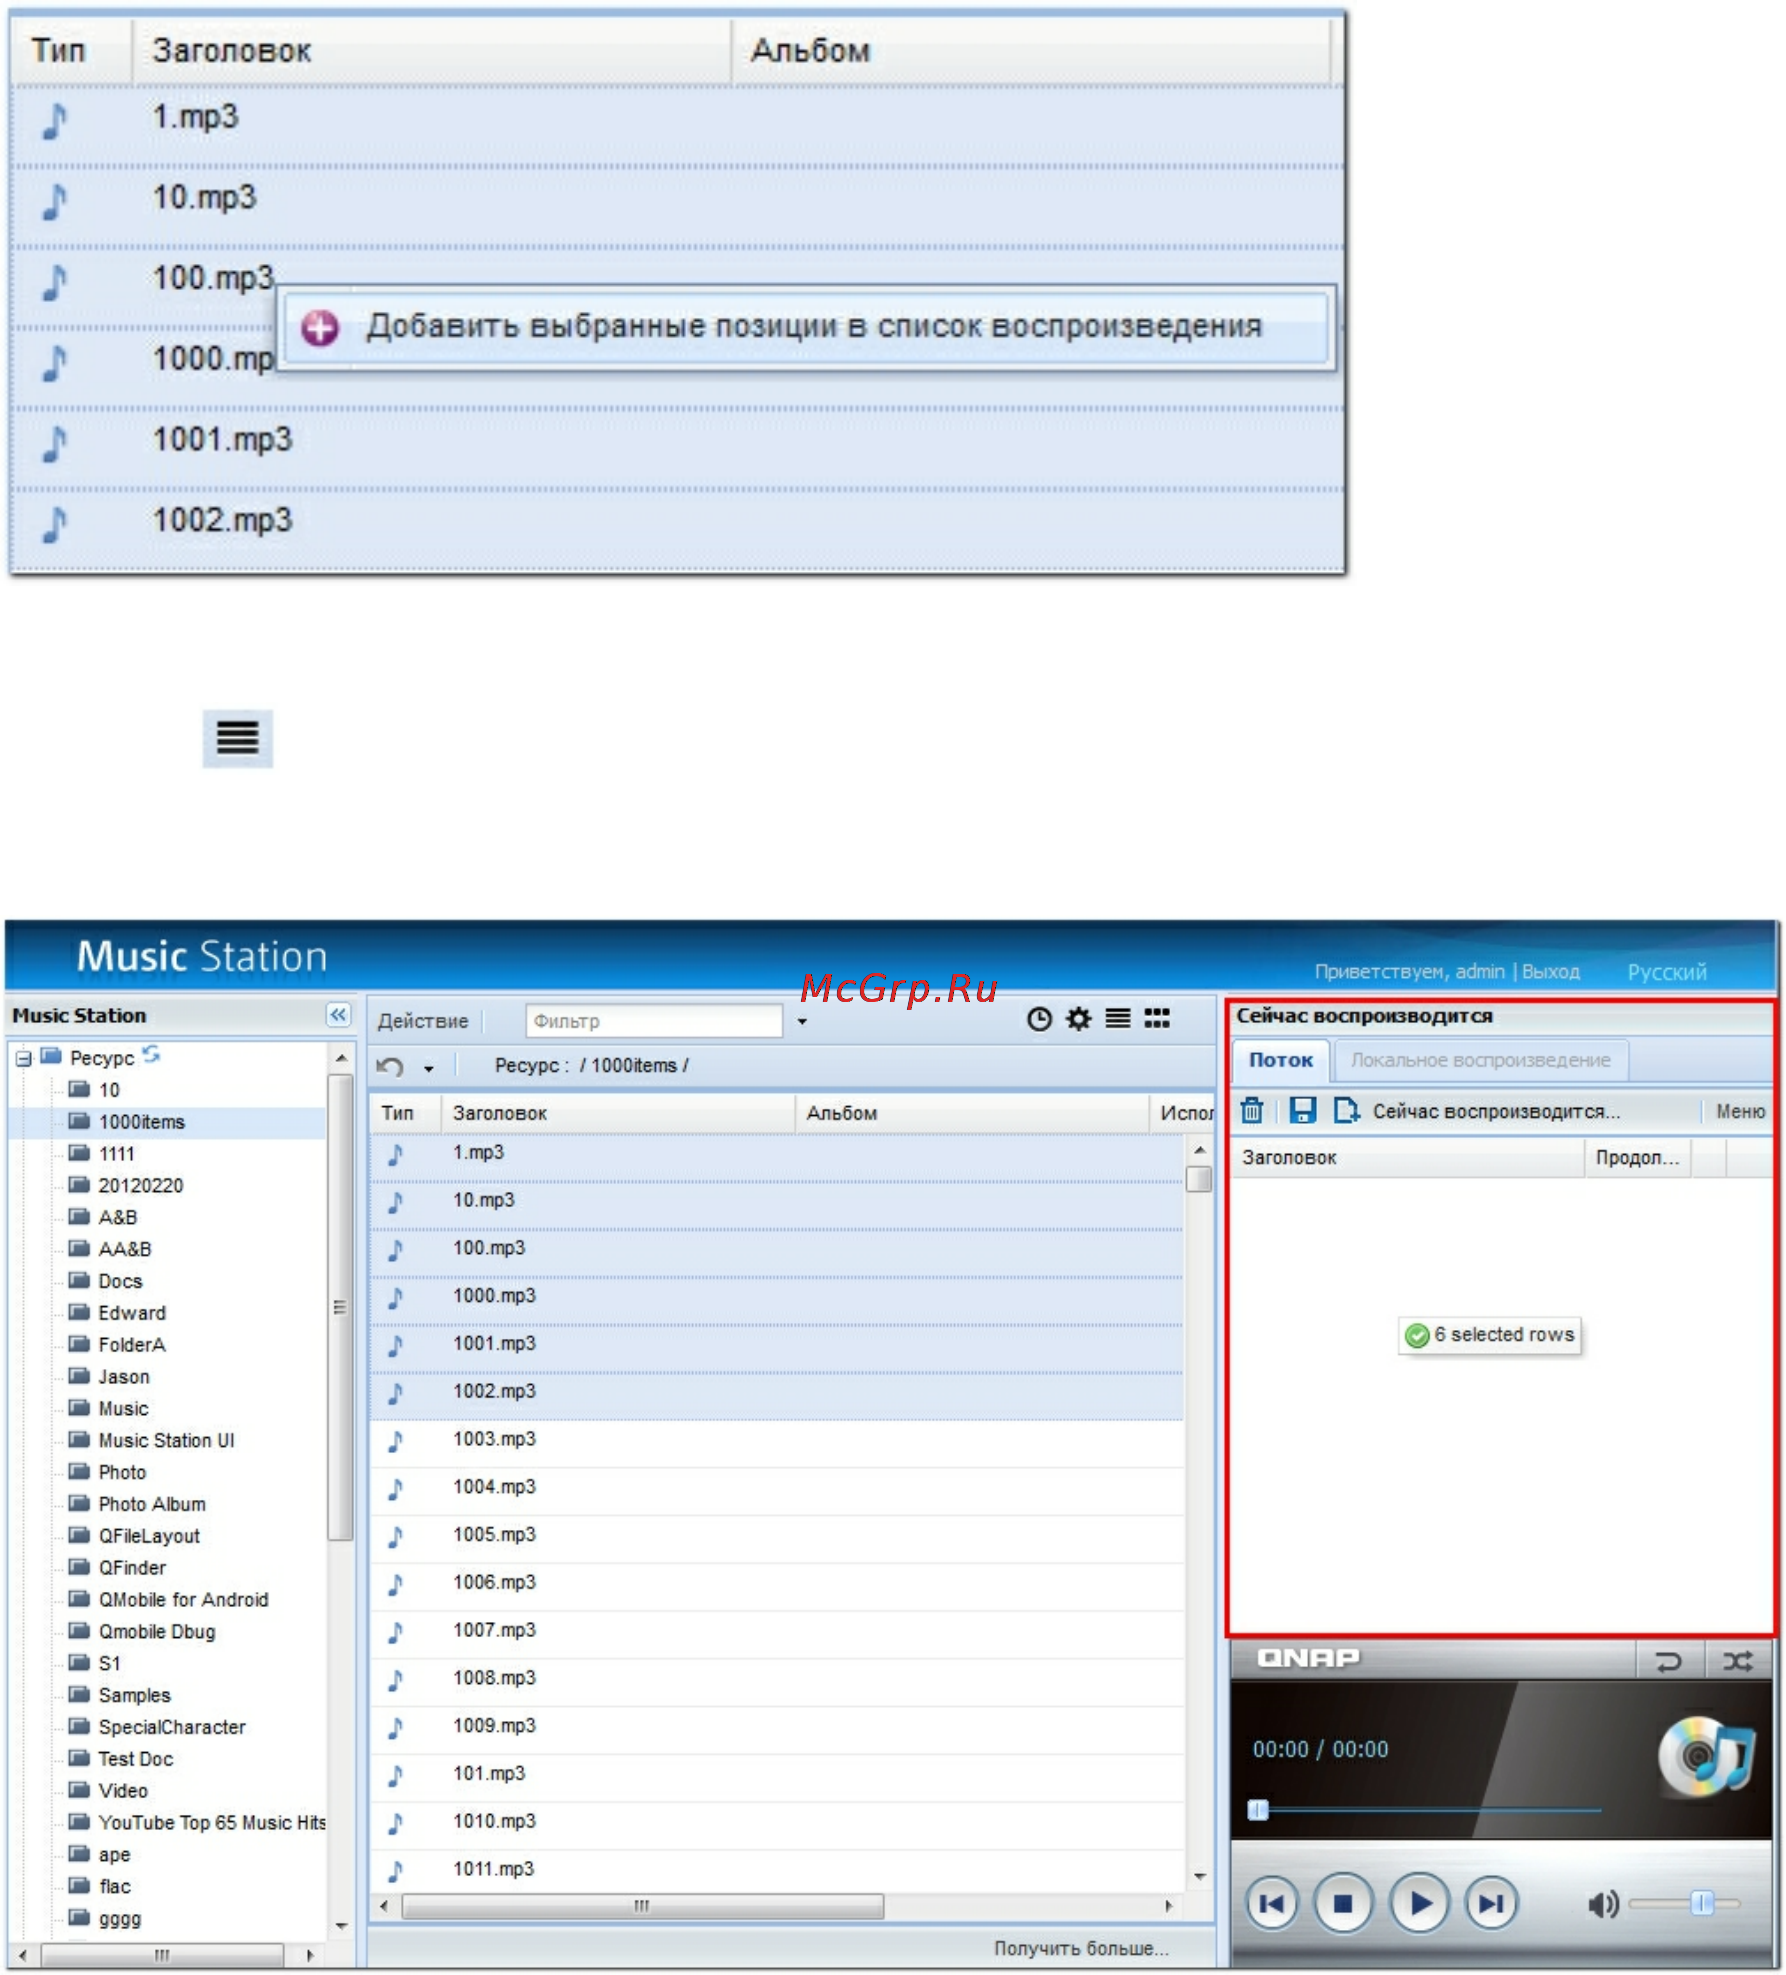
Task: Save playlist with floppy disk icon
Action: click(1302, 1111)
